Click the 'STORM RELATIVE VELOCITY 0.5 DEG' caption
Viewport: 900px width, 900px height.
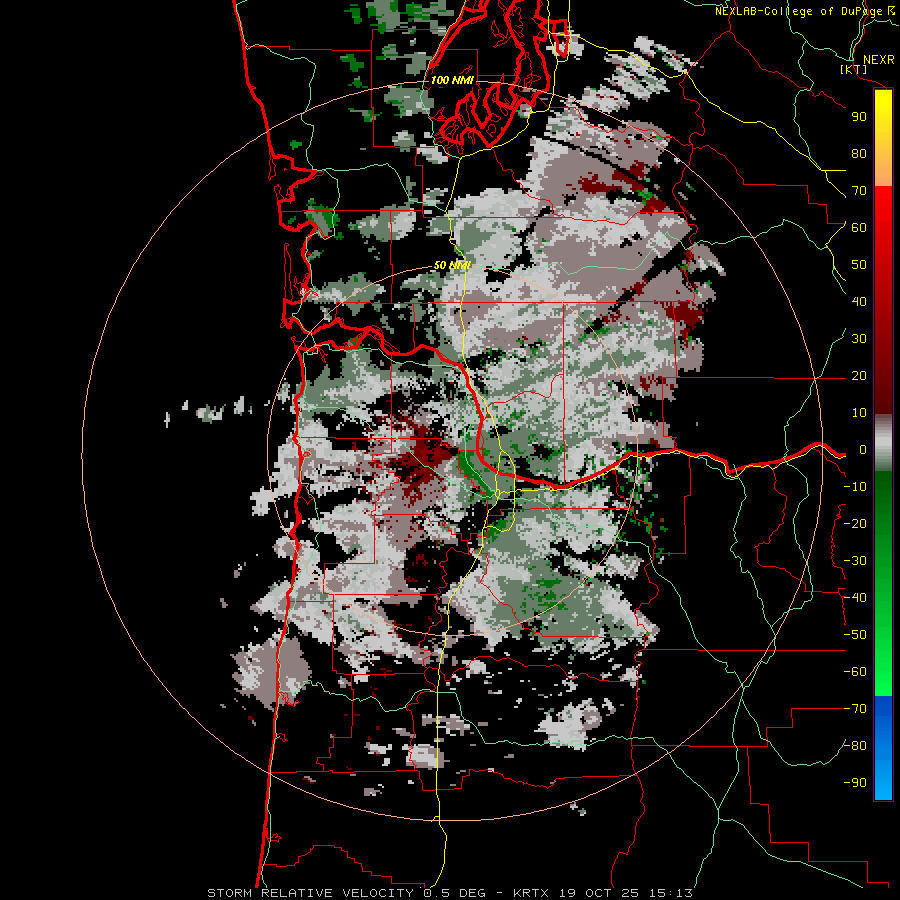click(x=346, y=893)
